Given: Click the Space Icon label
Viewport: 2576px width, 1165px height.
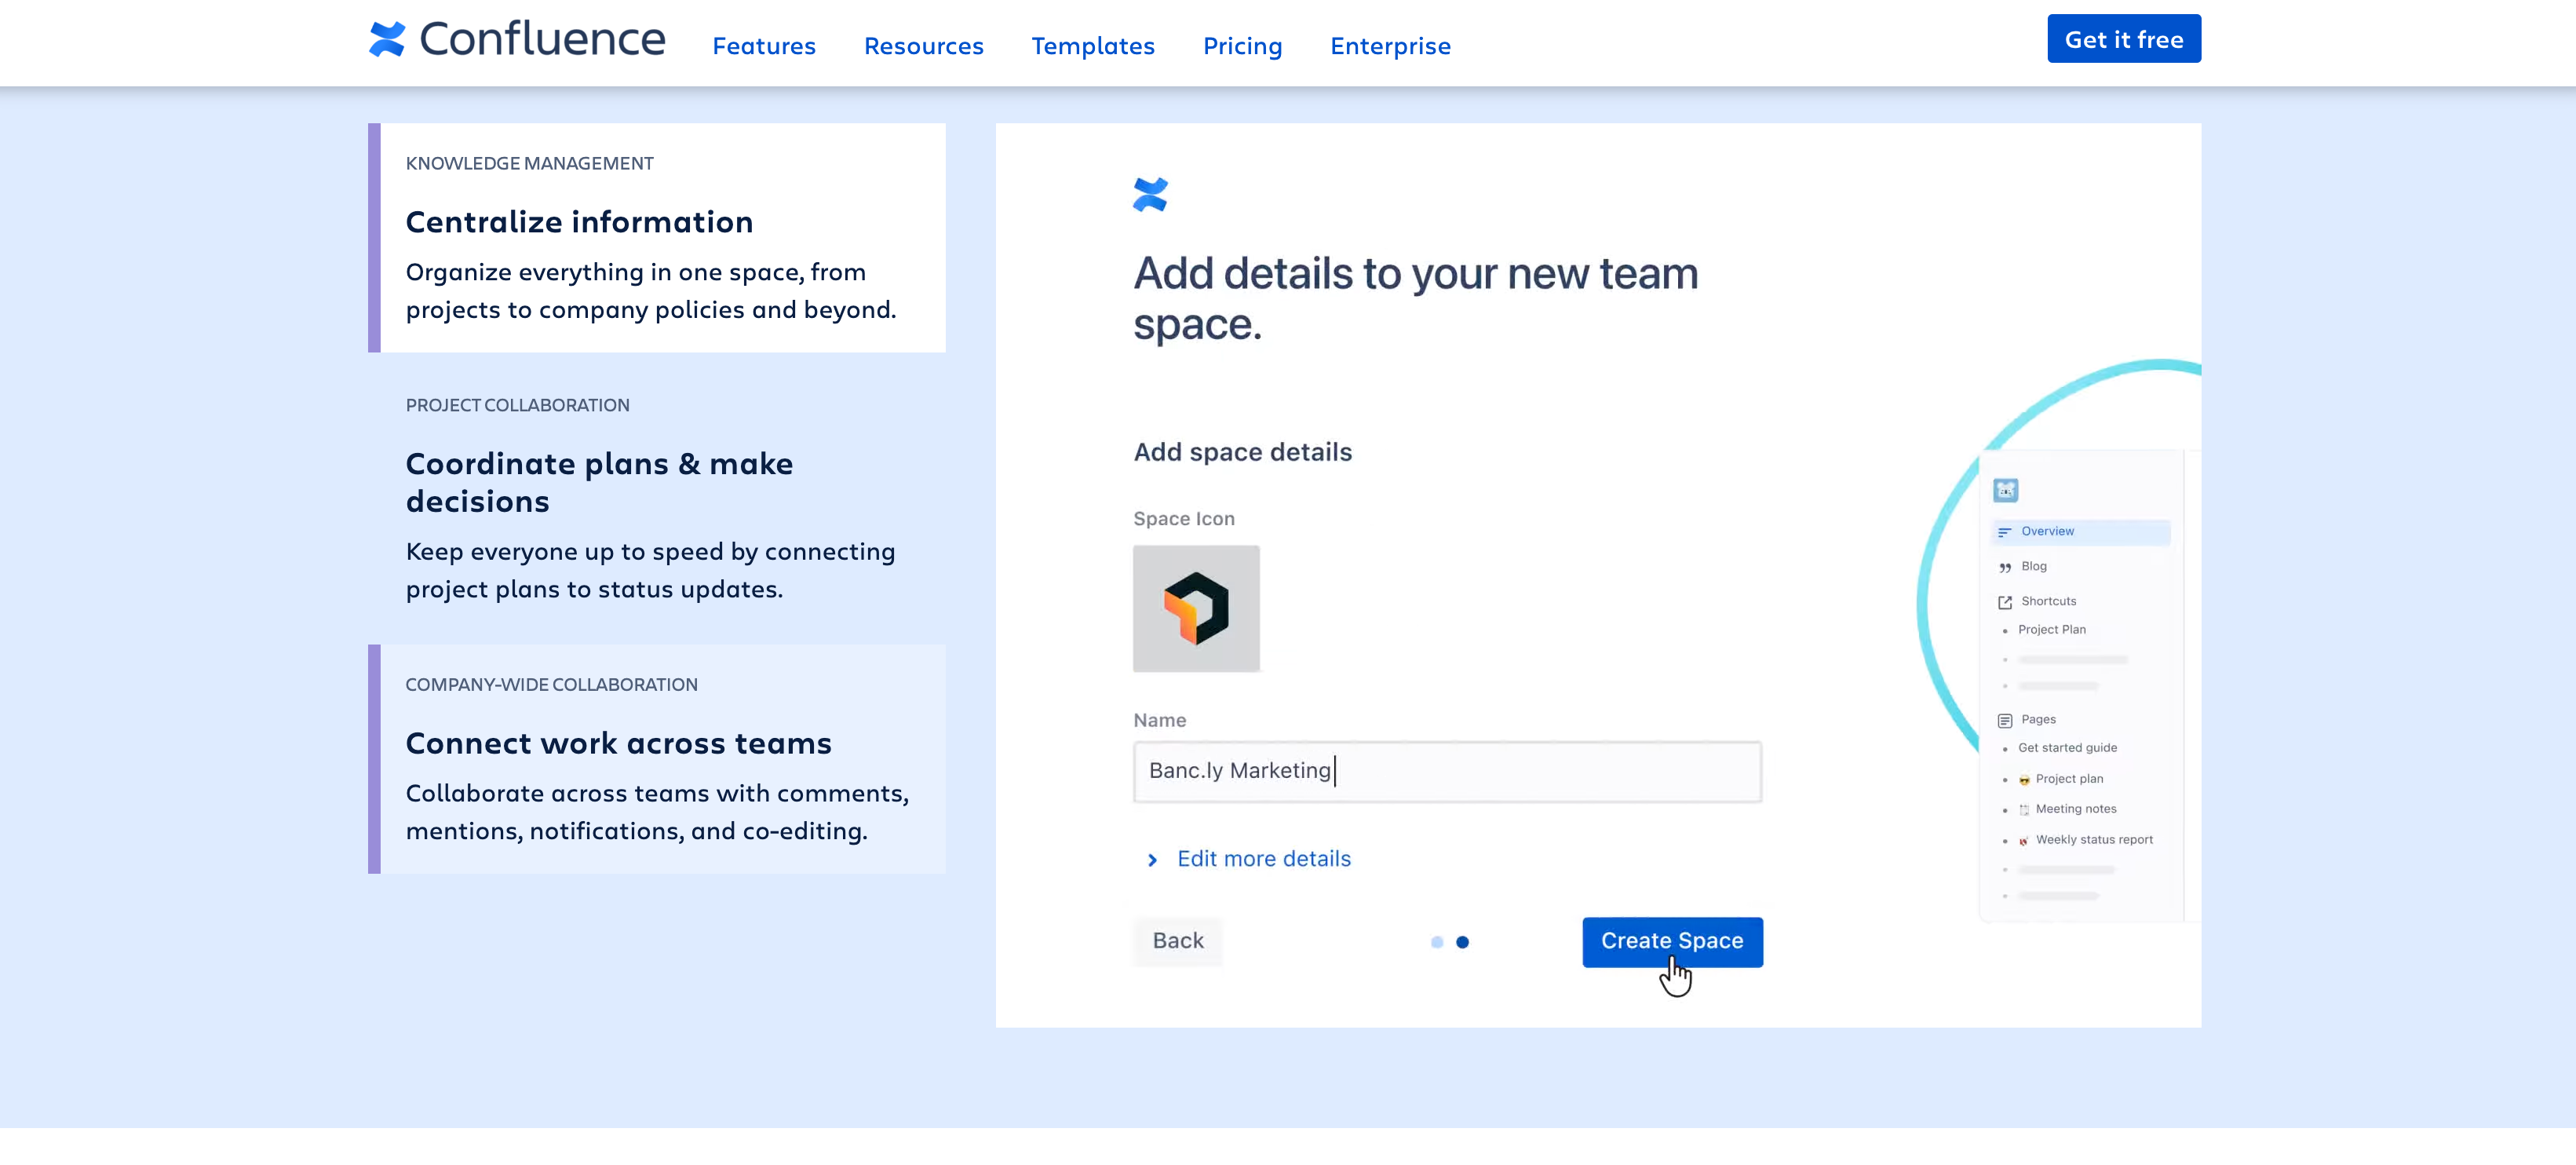Looking at the screenshot, I should [1183, 519].
